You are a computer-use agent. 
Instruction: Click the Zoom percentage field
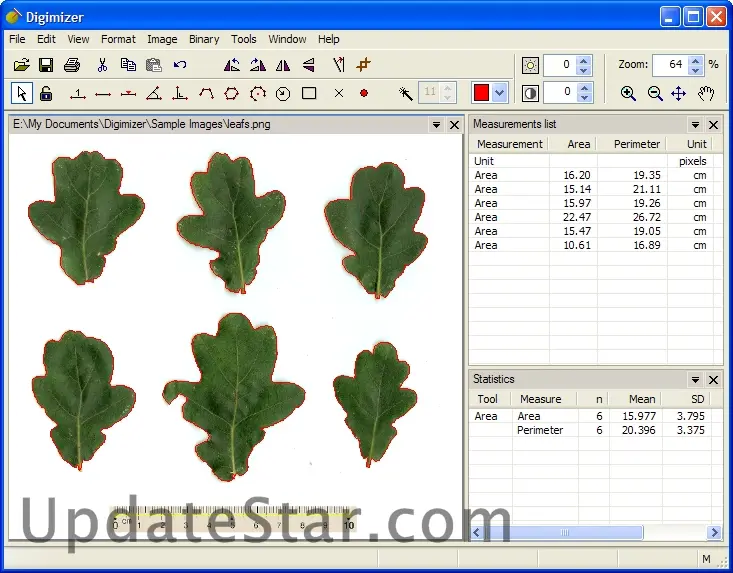pyautogui.click(x=670, y=64)
